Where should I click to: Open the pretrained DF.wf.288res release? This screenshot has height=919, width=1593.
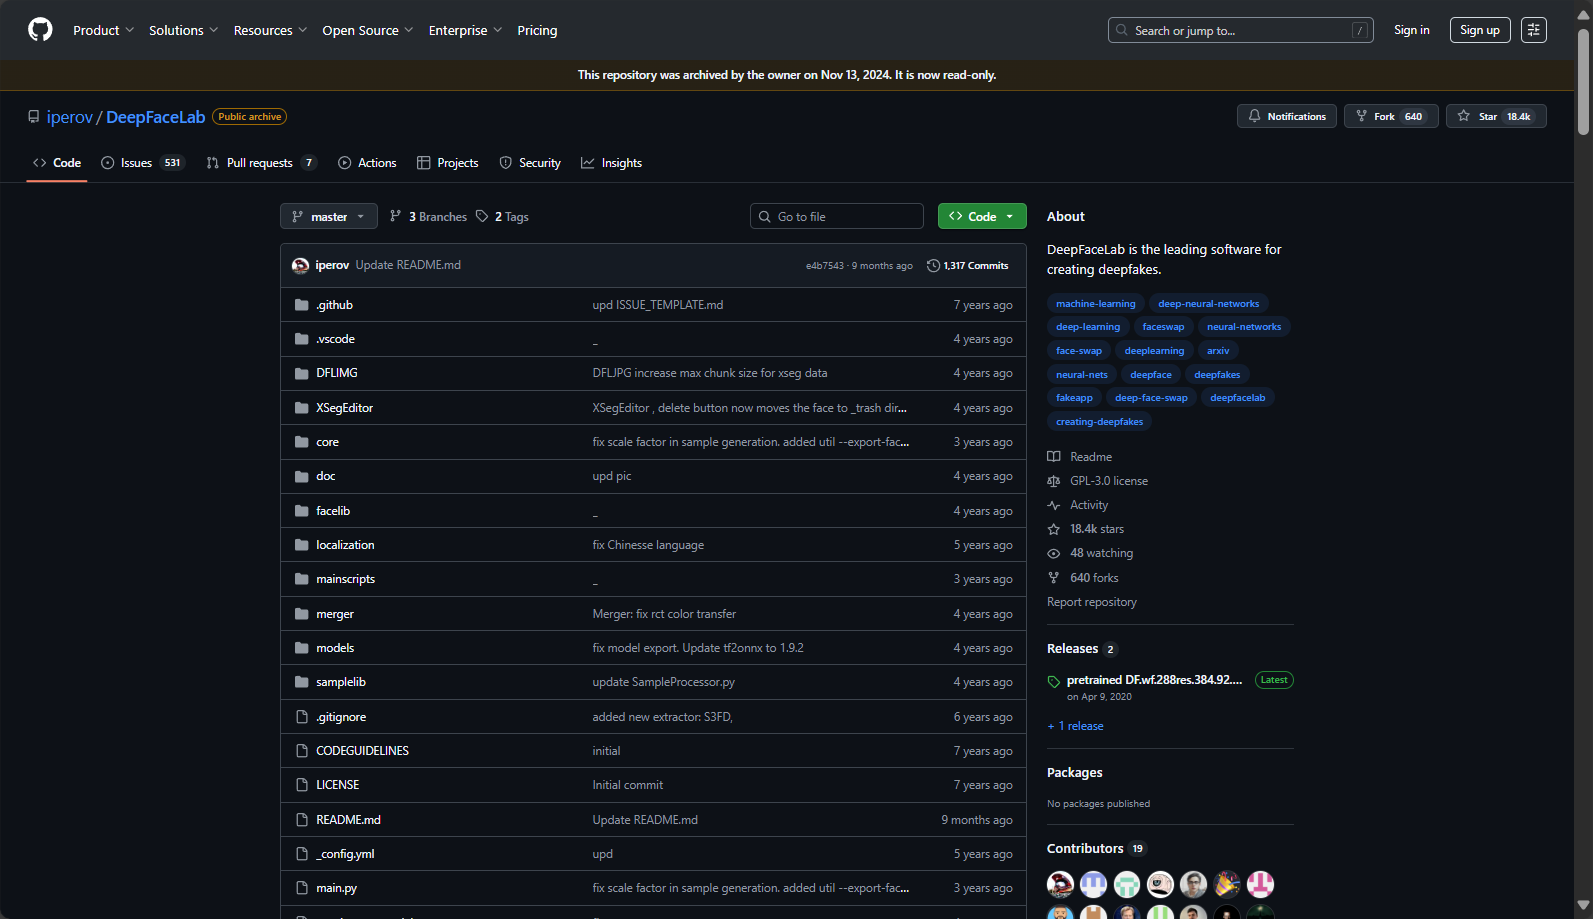tap(1155, 680)
